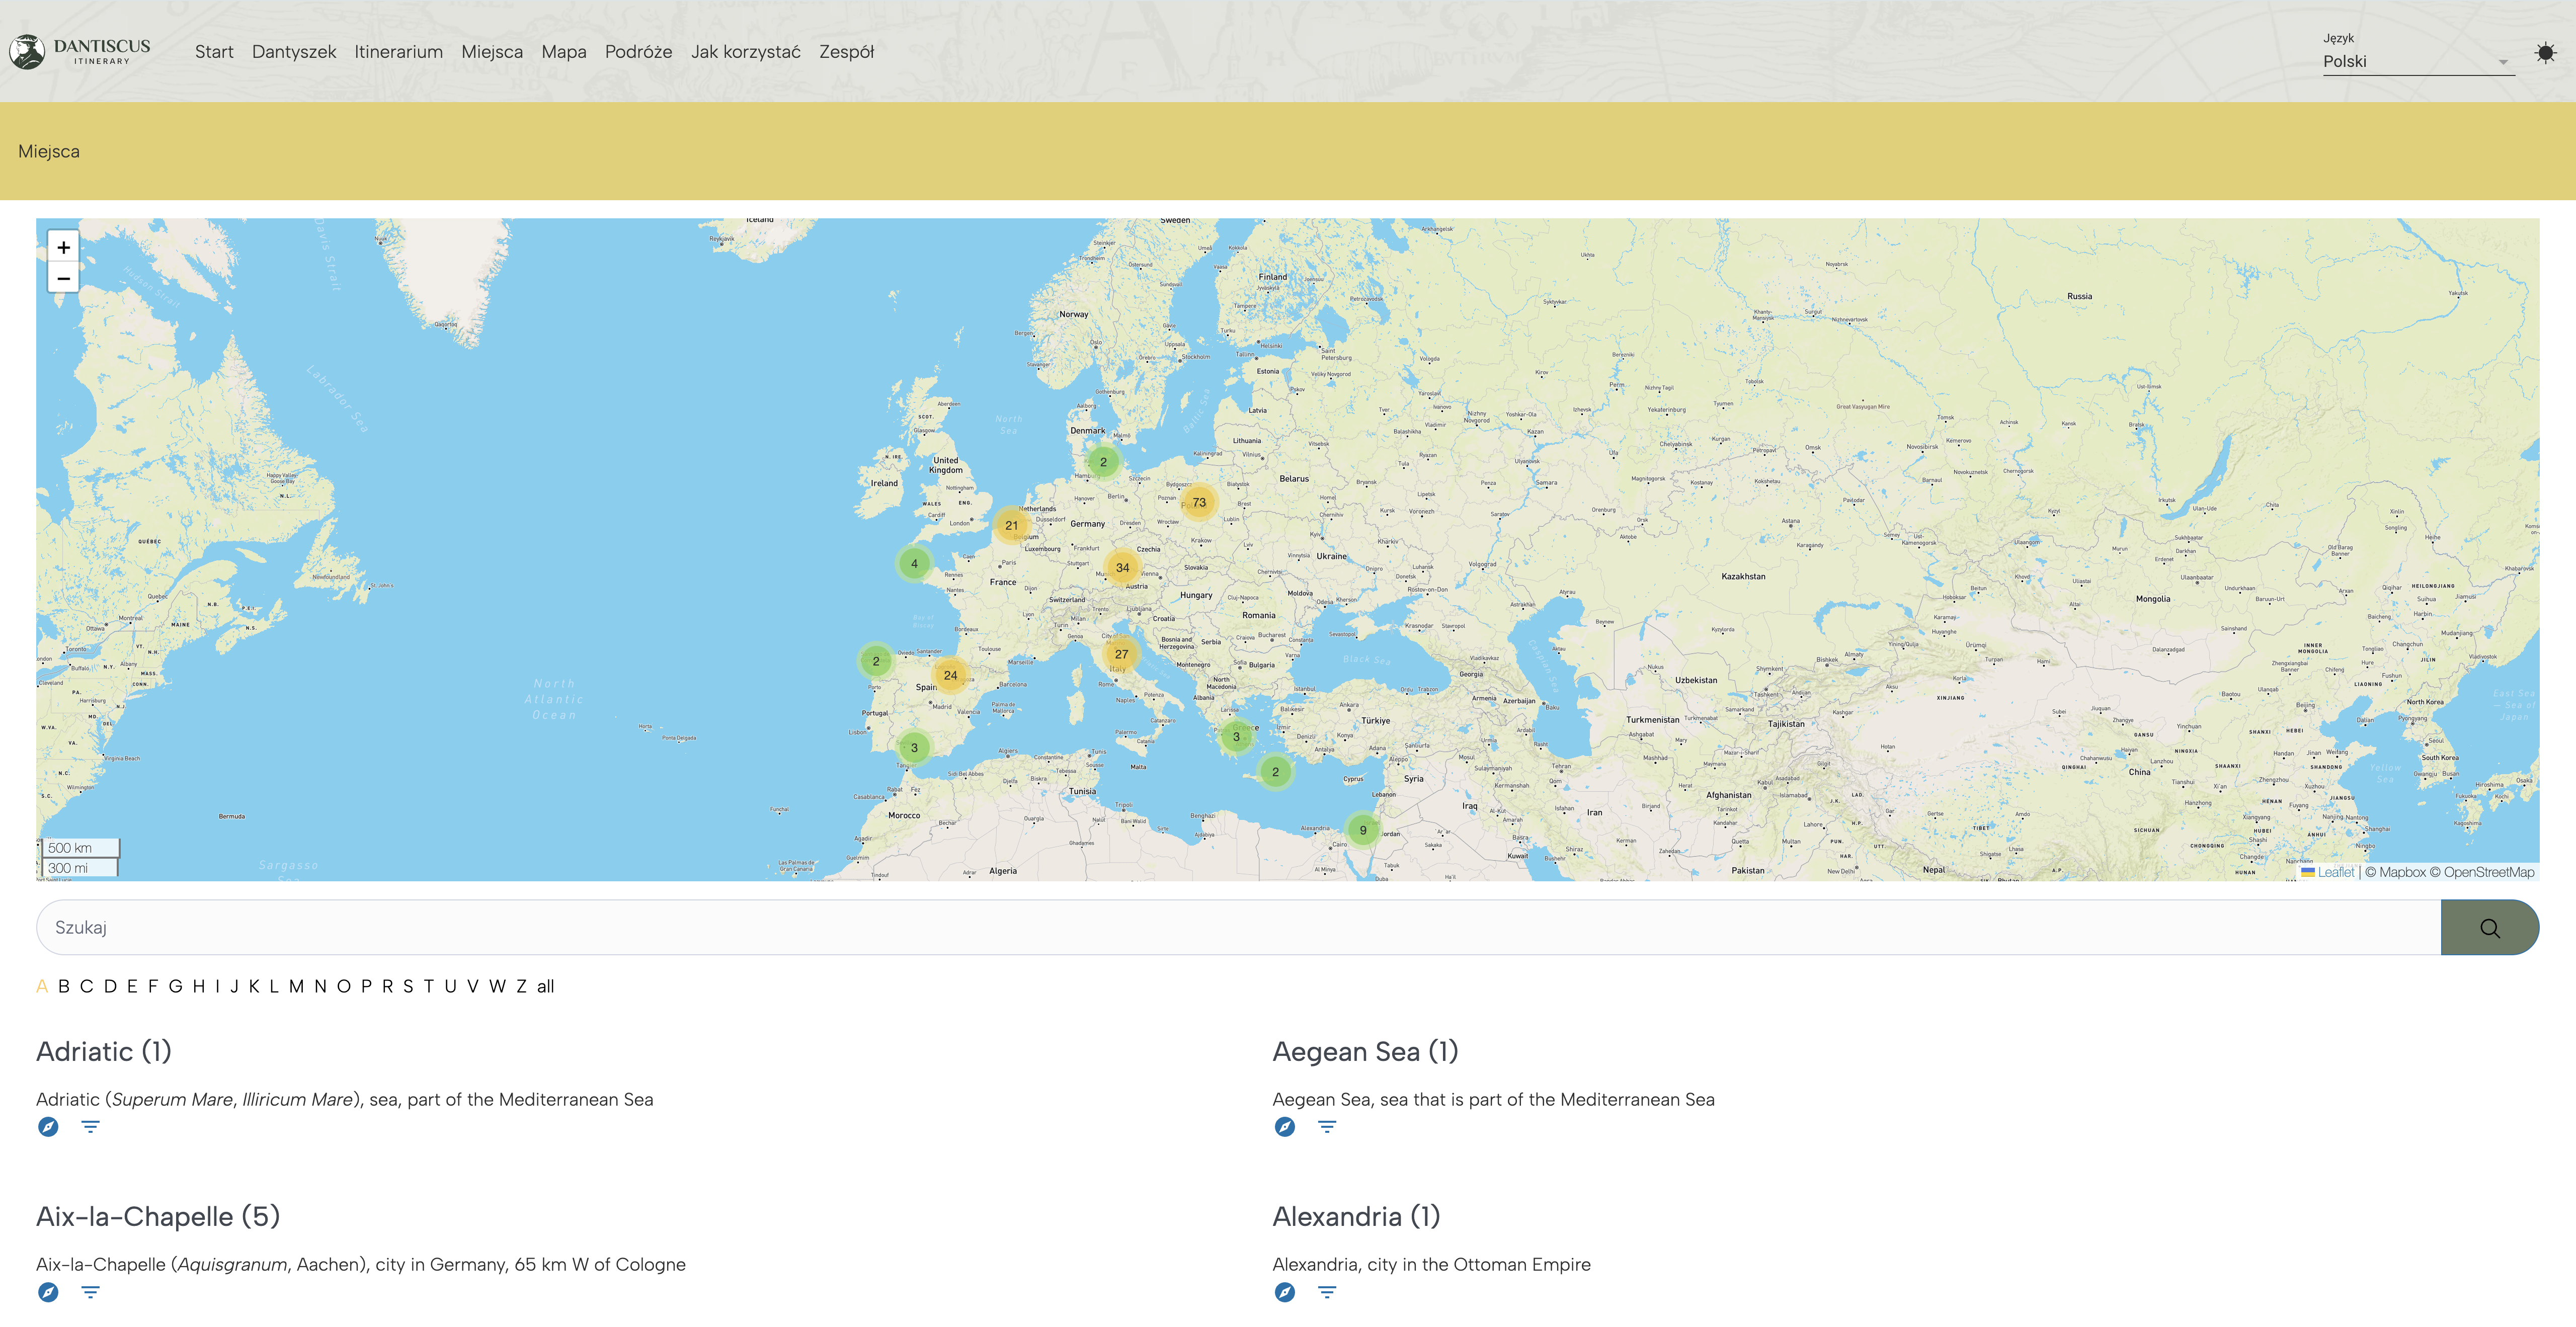Open the OpenStreetMap attribution link
This screenshot has height=1327, width=2576.
pyautogui.click(x=2488, y=872)
